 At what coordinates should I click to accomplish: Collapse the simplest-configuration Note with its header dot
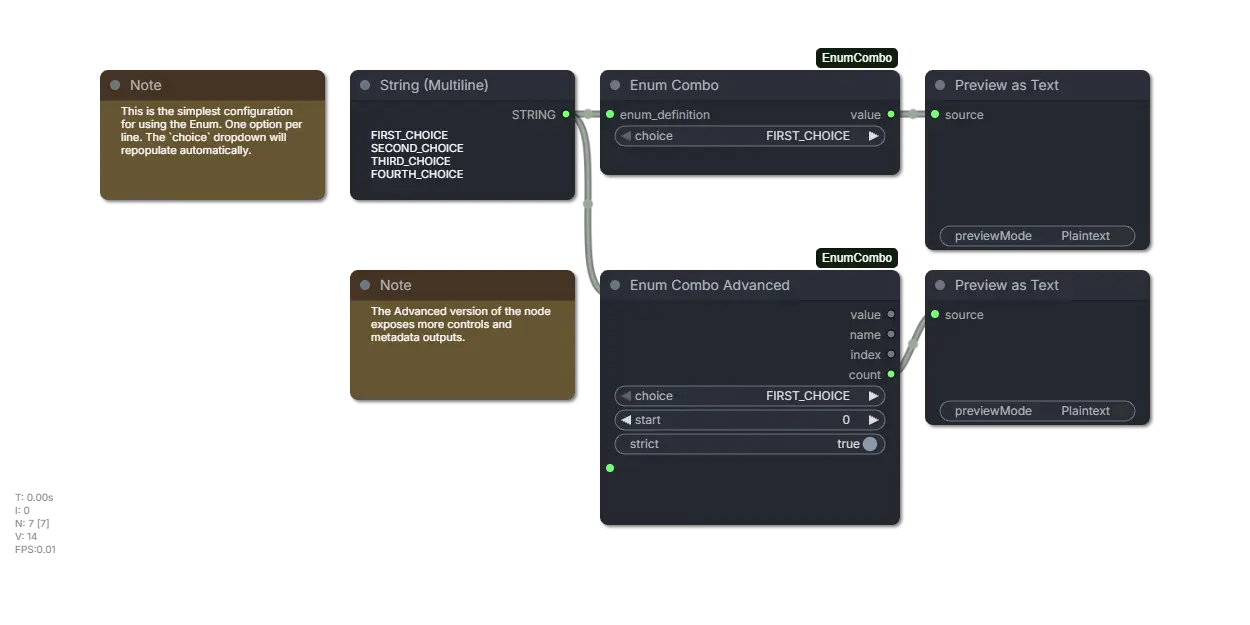pos(115,85)
